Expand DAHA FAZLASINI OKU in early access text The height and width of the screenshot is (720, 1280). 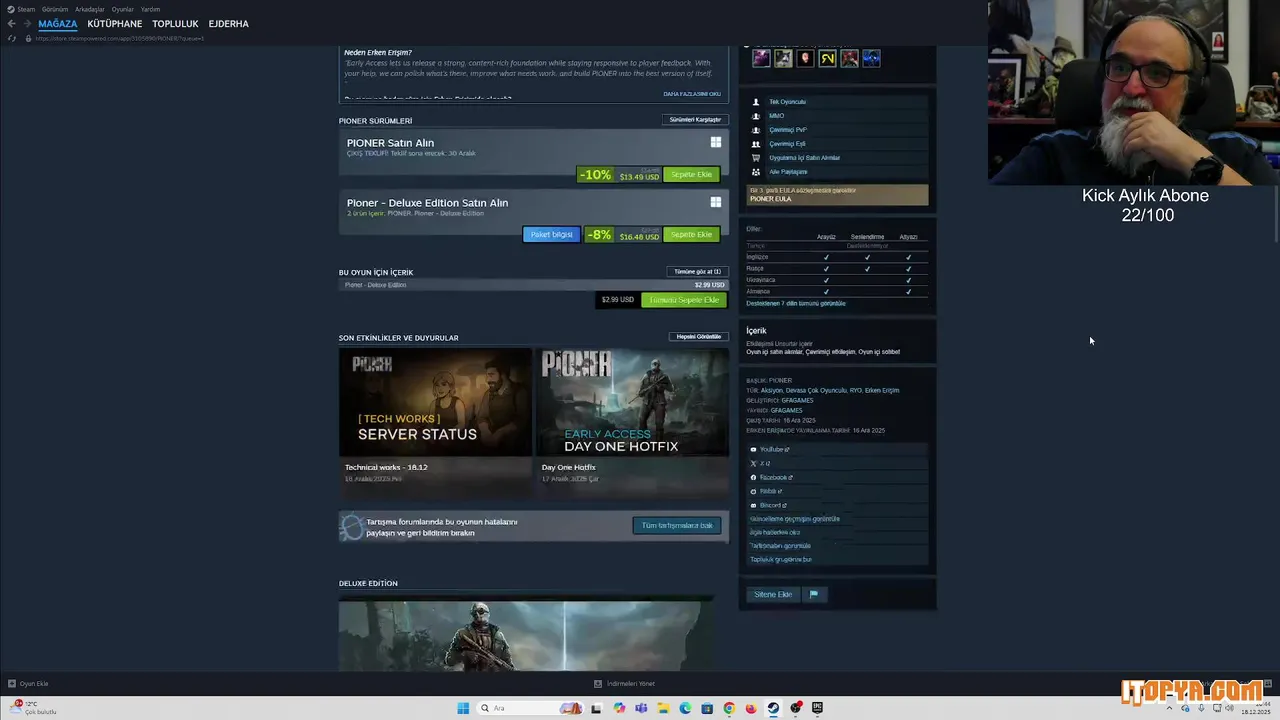[x=692, y=94]
